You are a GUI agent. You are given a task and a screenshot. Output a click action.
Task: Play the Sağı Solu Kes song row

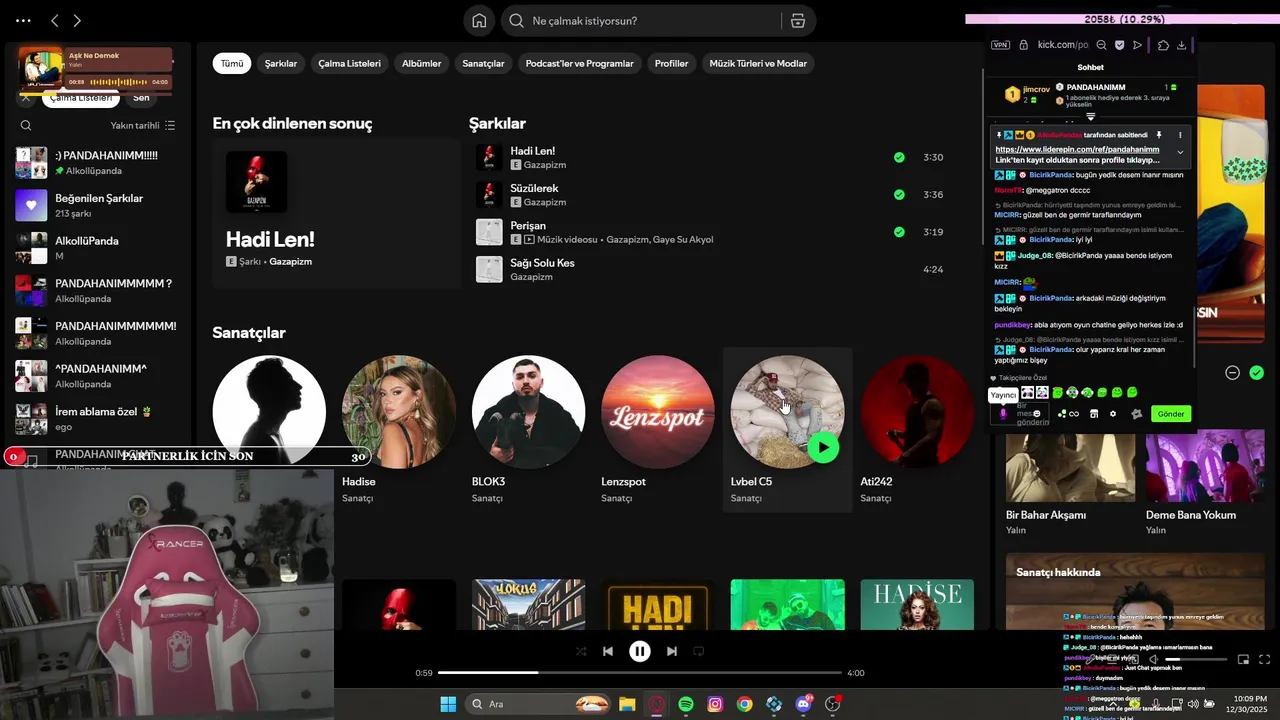coord(710,269)
